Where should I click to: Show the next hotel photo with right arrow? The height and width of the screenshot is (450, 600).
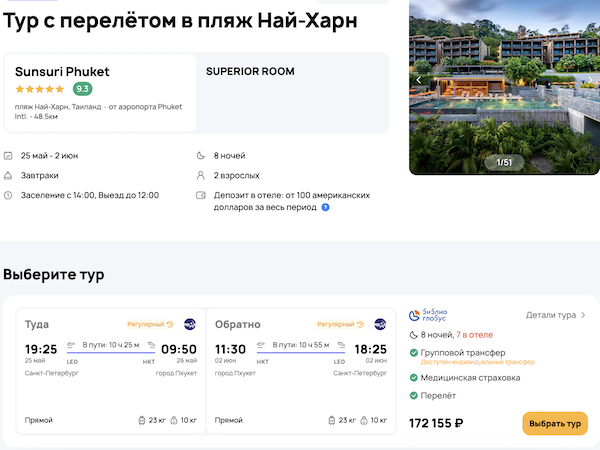point(590,80)
